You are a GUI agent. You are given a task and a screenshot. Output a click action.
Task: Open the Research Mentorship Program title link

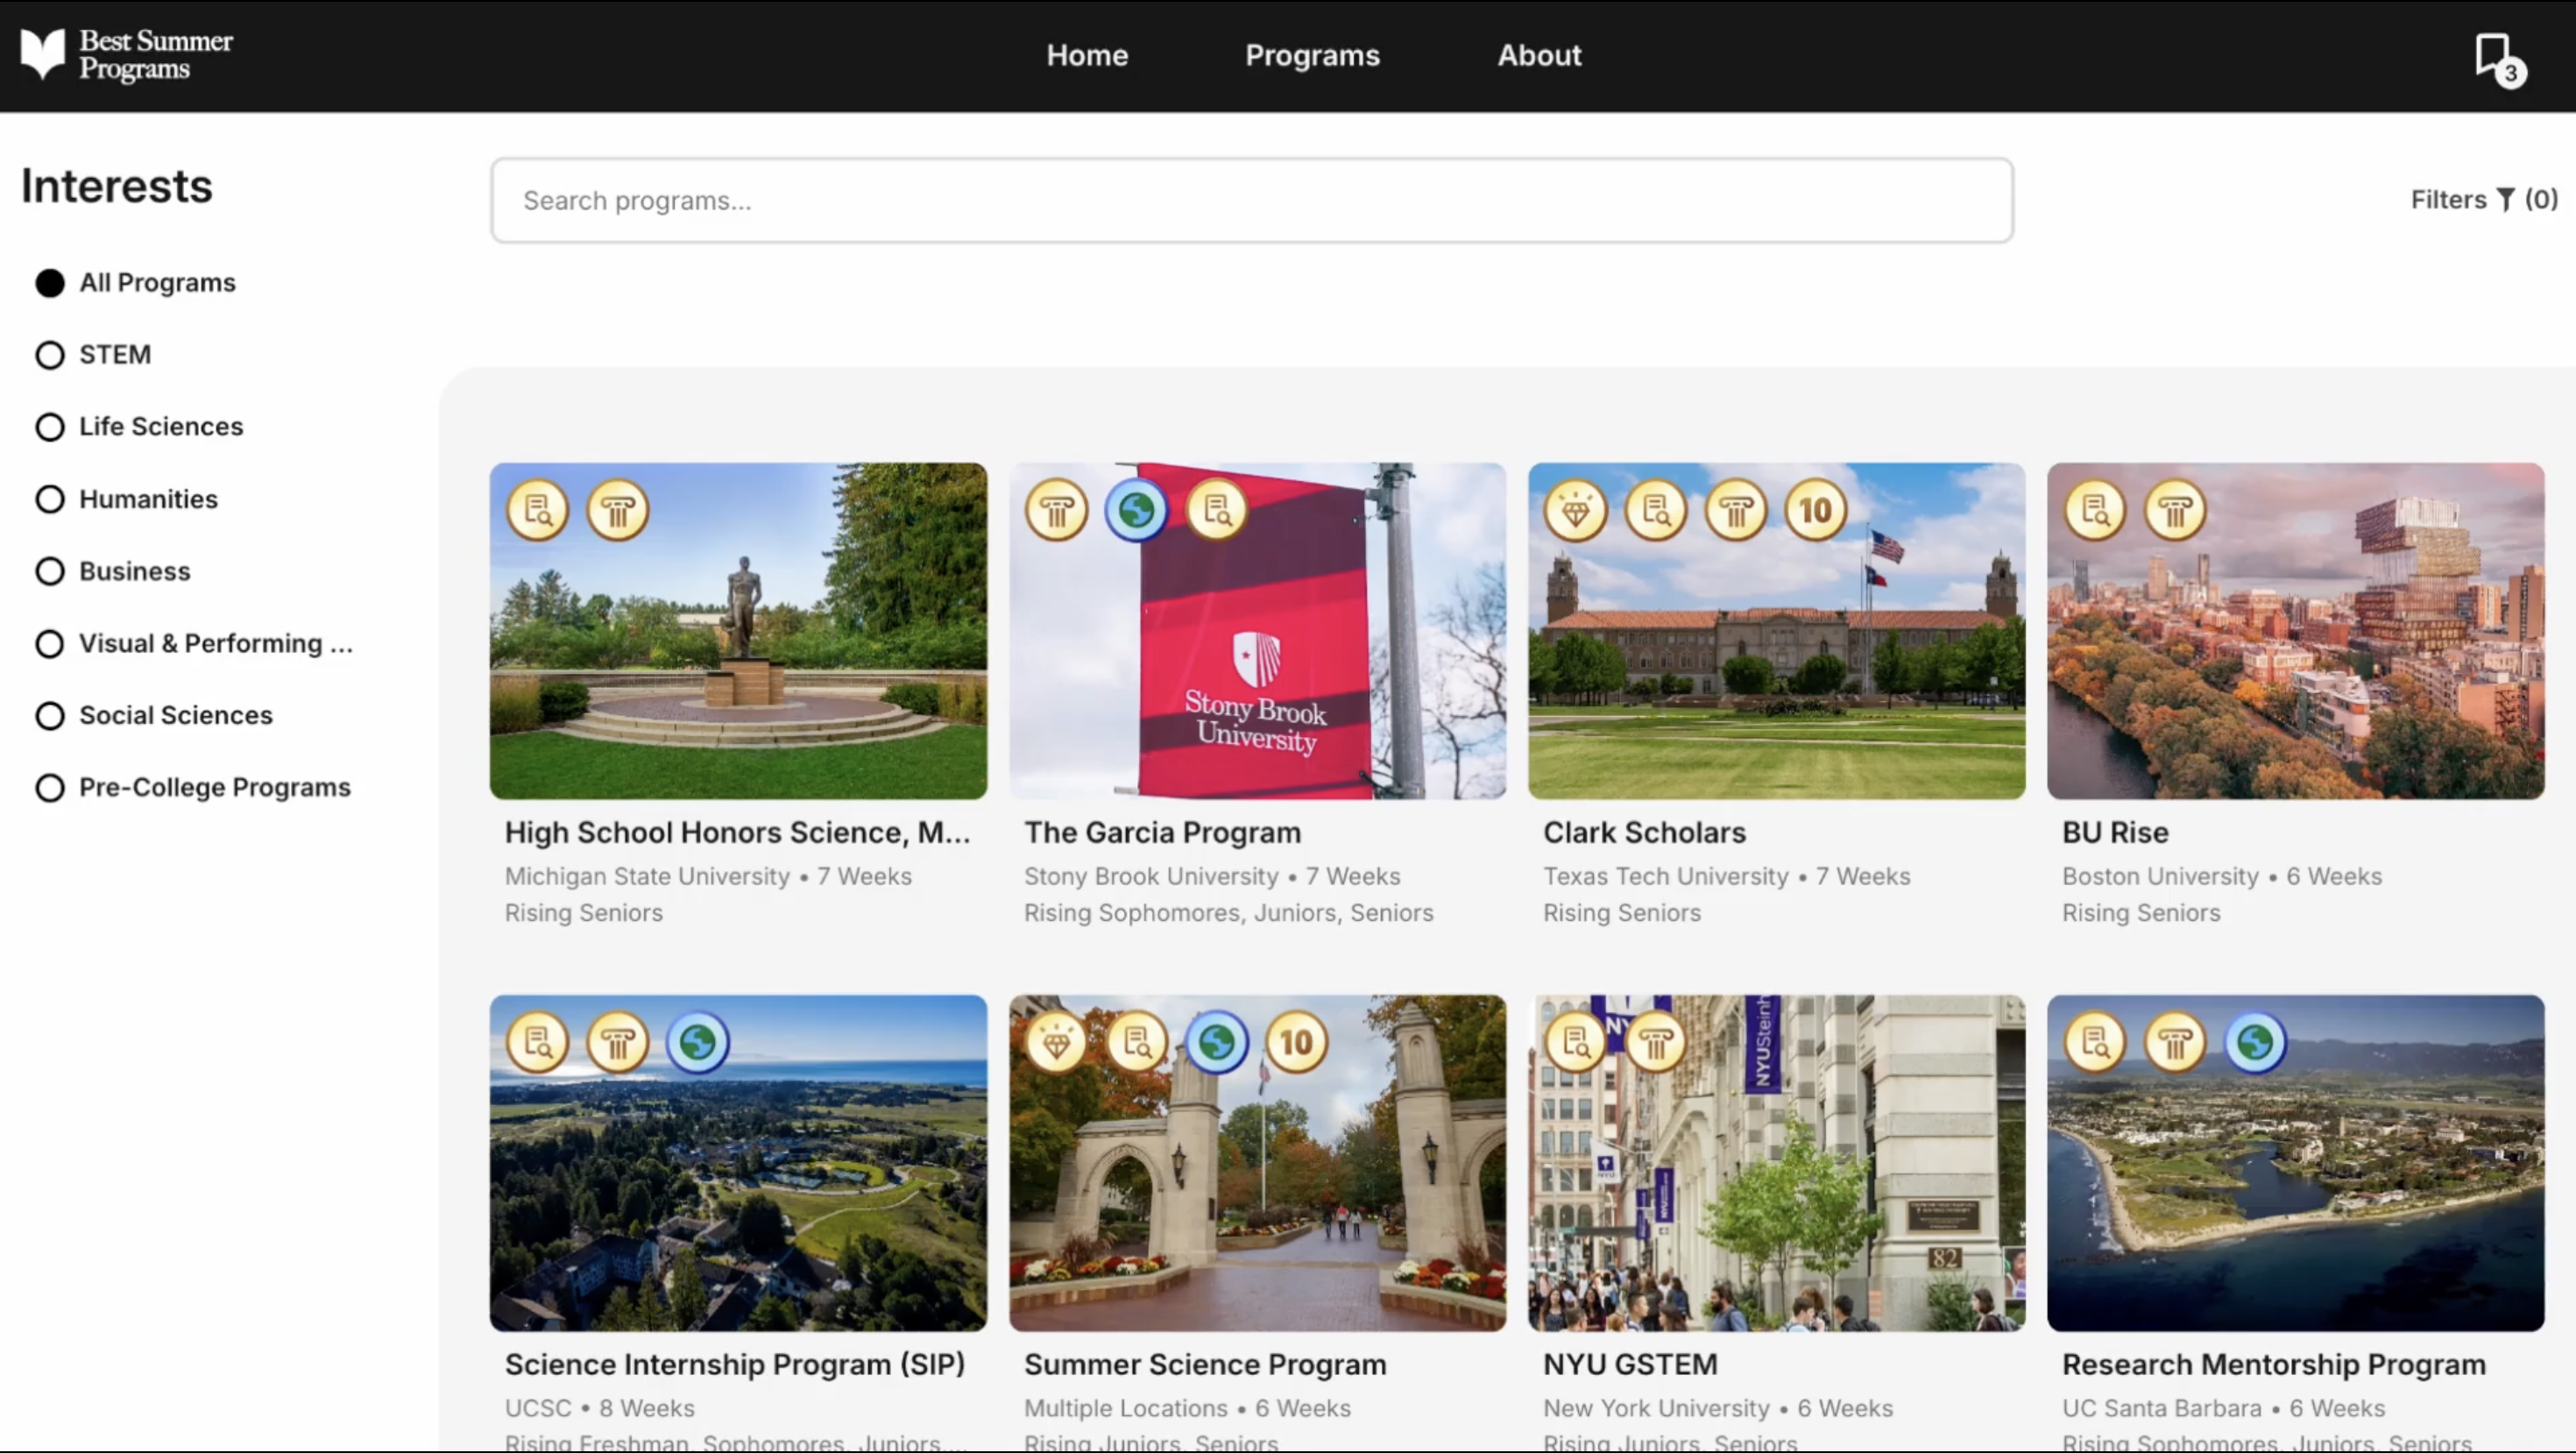(x=2273, y=1364)
